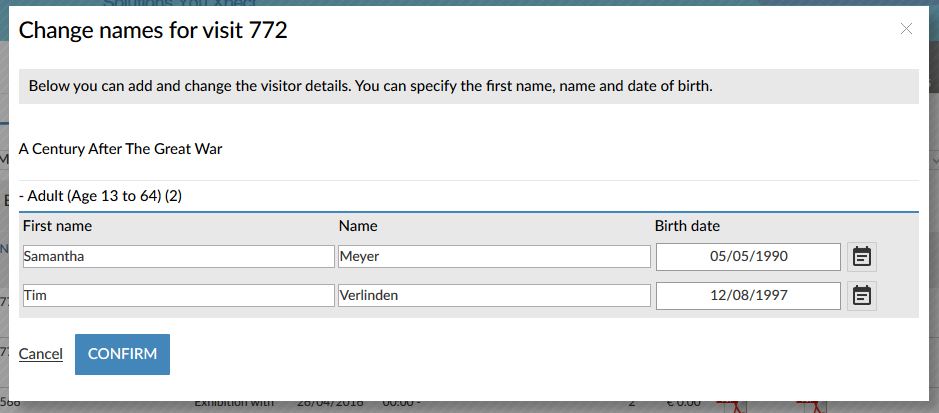Close the Change names dialog with X
This screenshot has width=939, height=413.
click(x=906, y=29)
